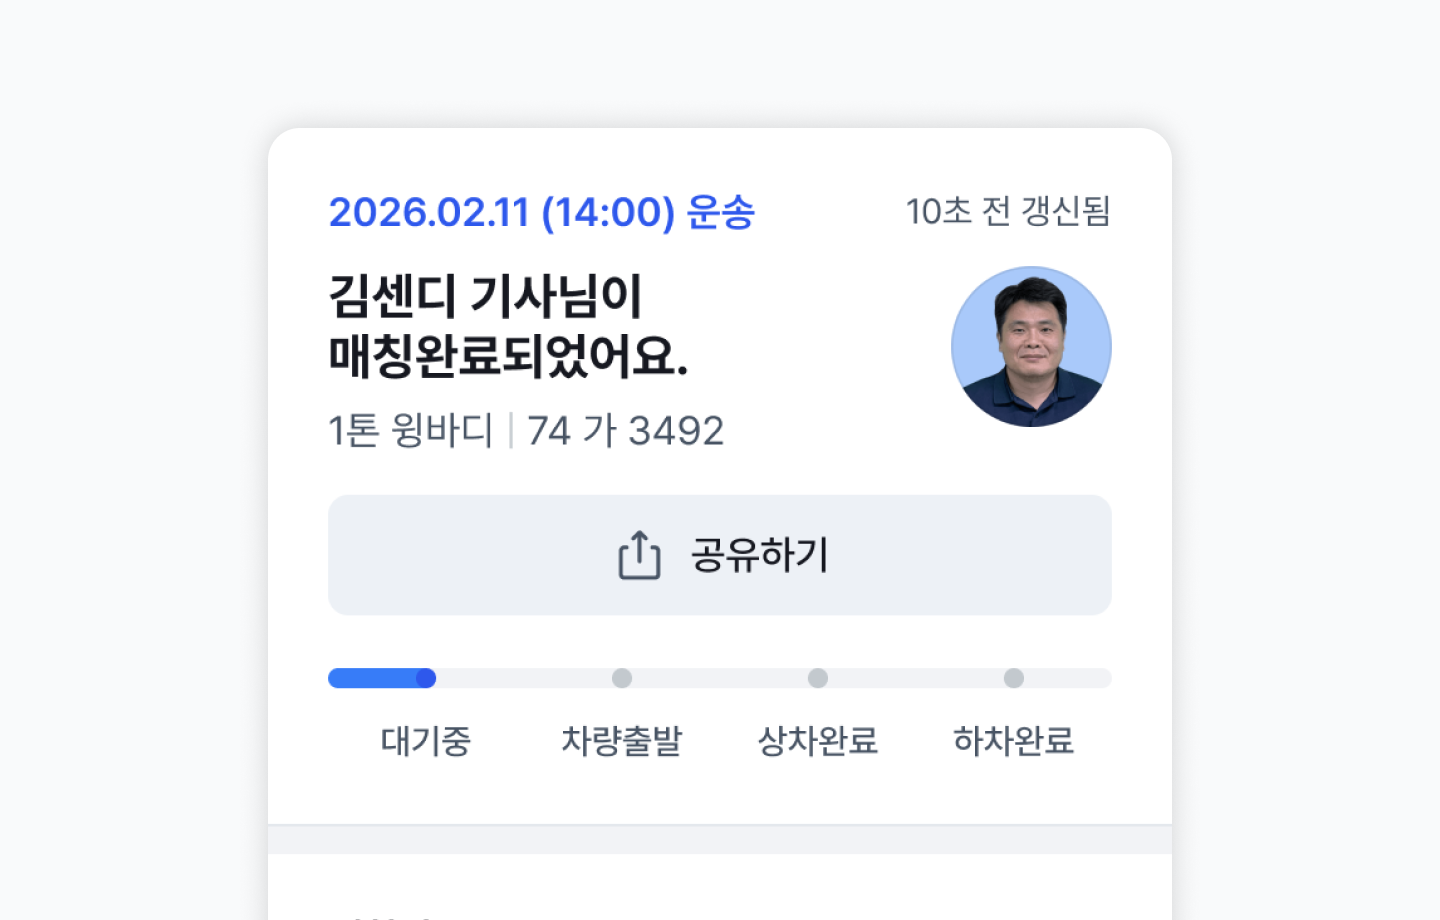The height and width of the screenshot is (920, 1440).
Task: Click the gray 차량출발 step dot
Action: [622, 678]
